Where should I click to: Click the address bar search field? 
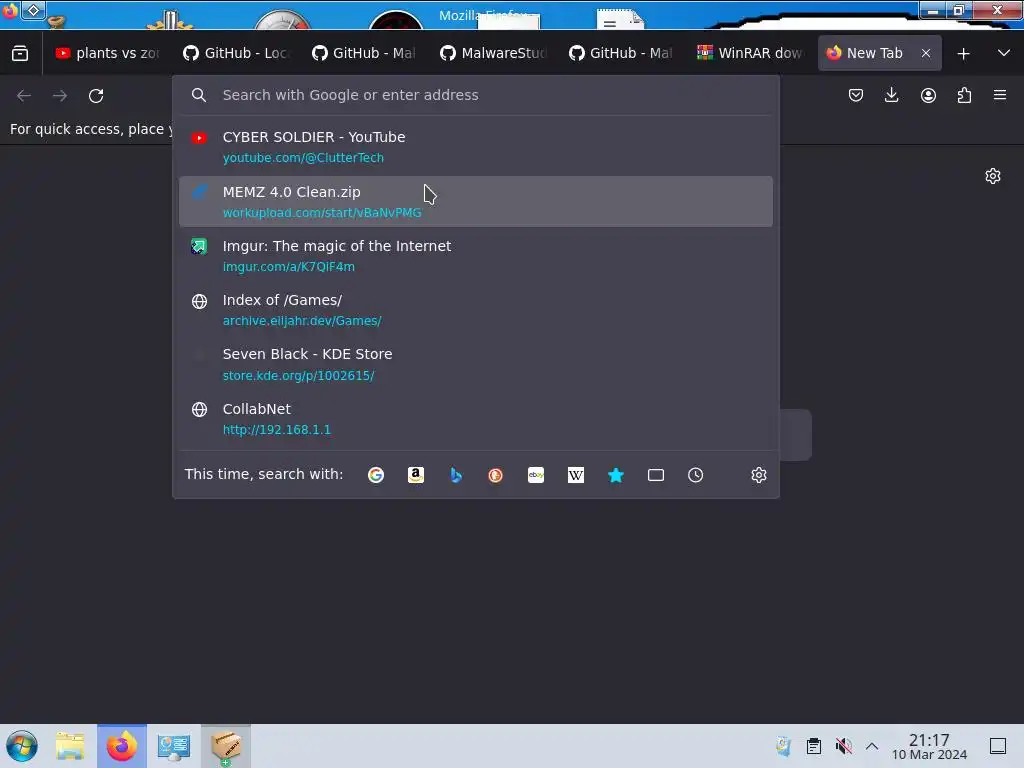pos(476,95)
